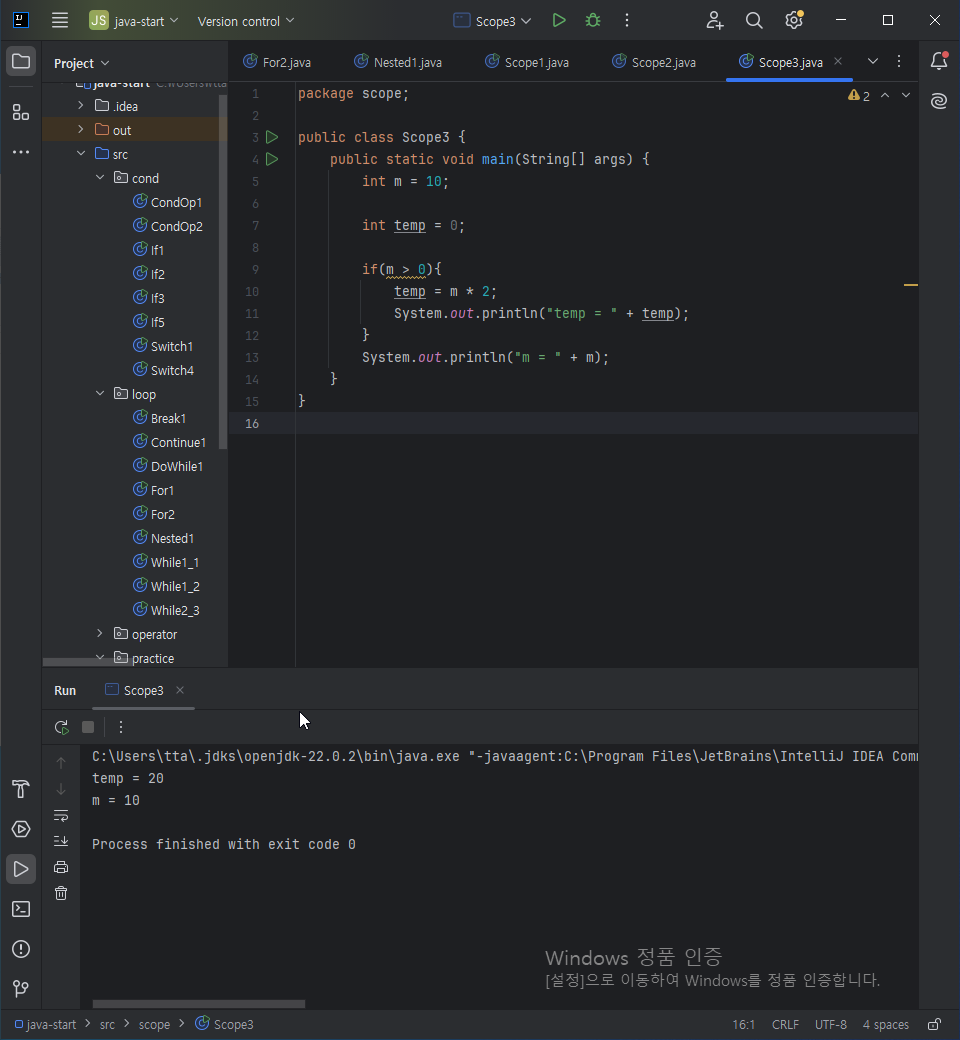960x1040 pixels.
Task: Close the Scope3 run tab
Action: click(180, 690)
